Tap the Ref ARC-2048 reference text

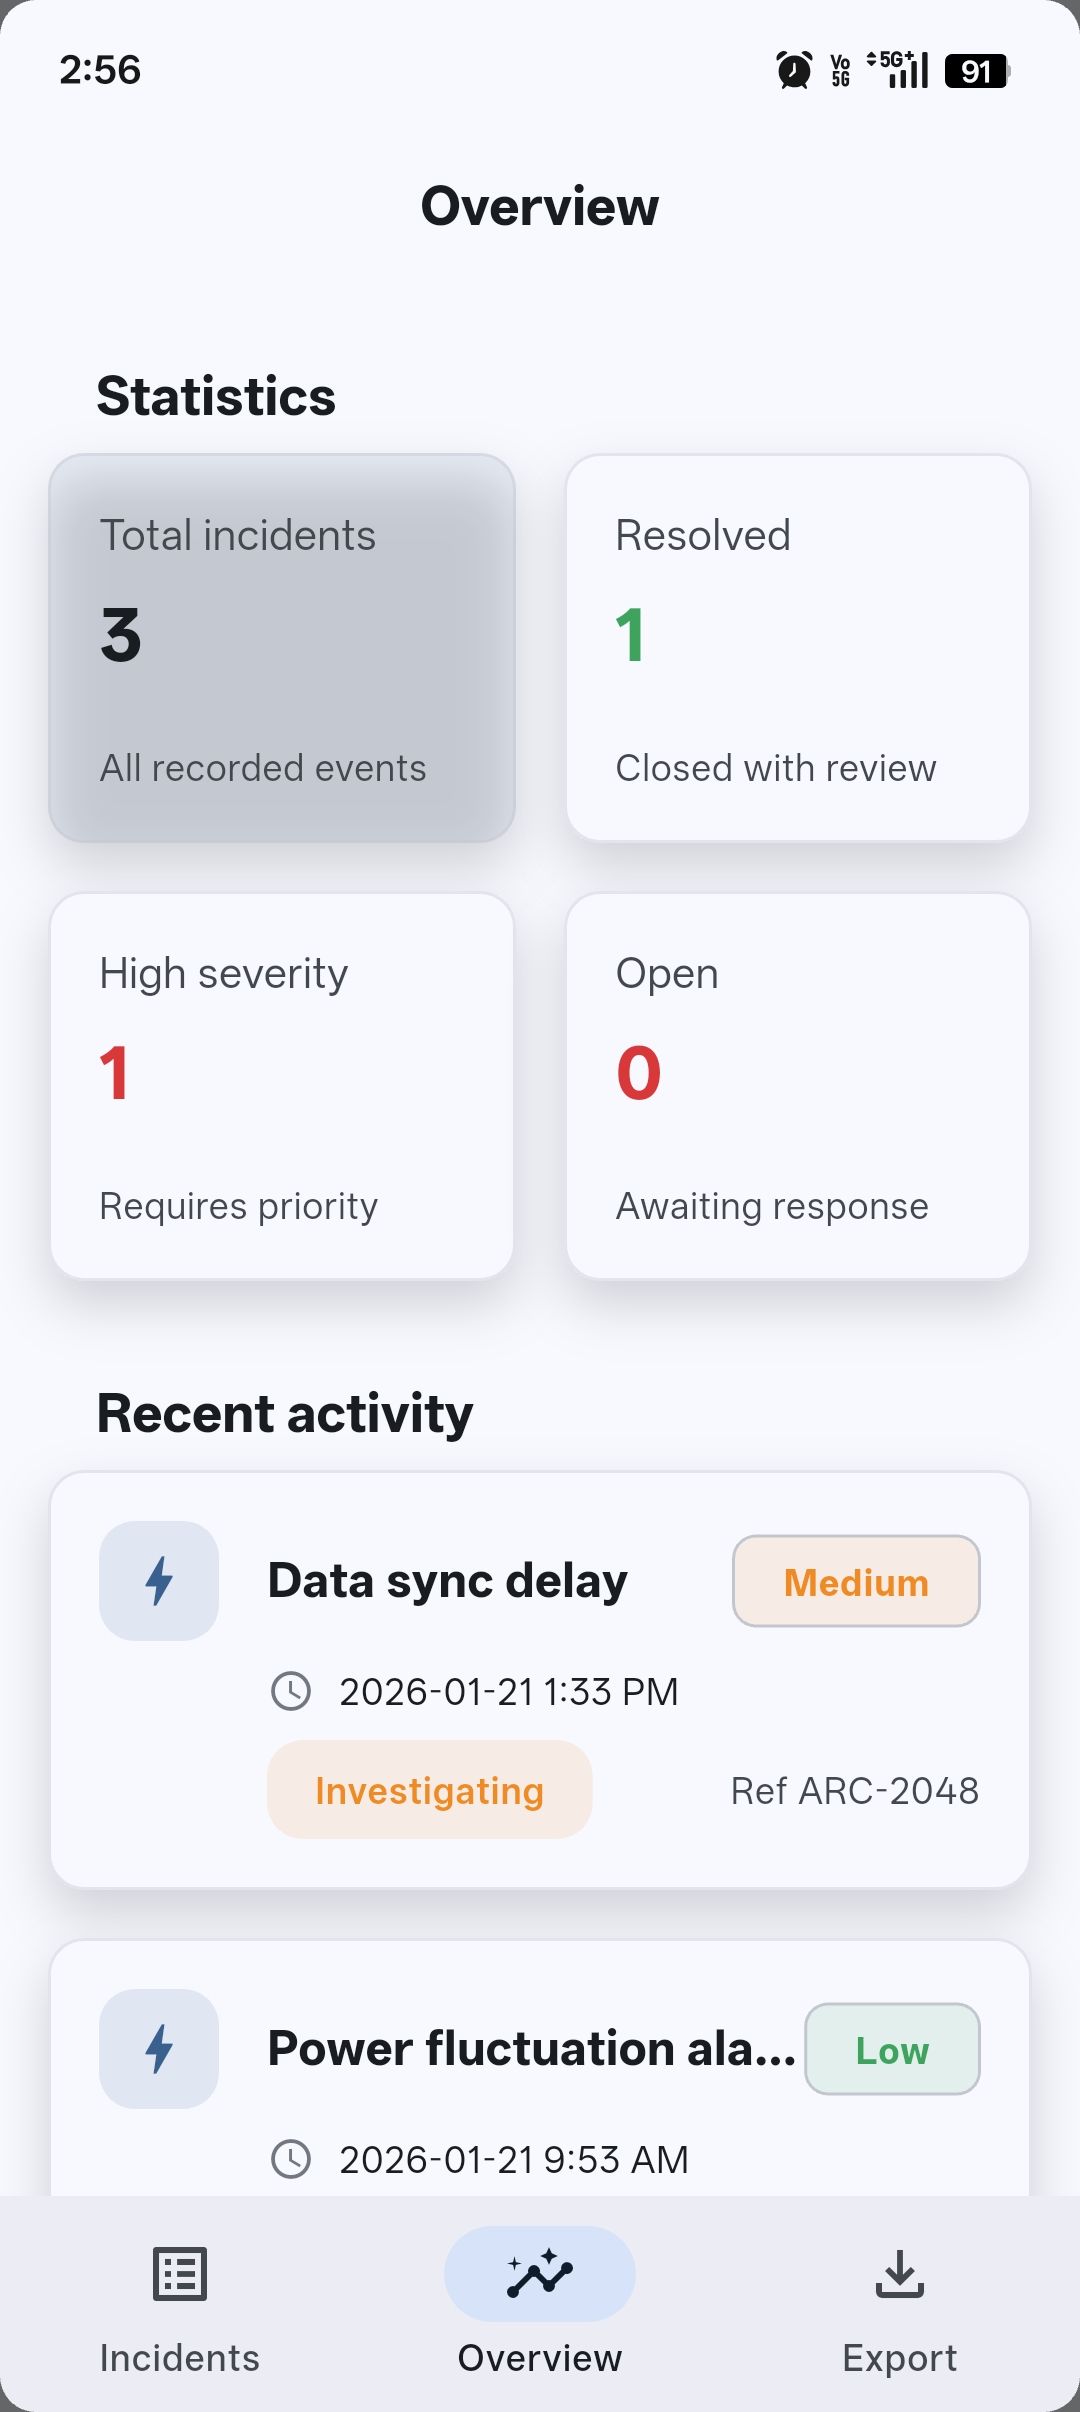855,1790
